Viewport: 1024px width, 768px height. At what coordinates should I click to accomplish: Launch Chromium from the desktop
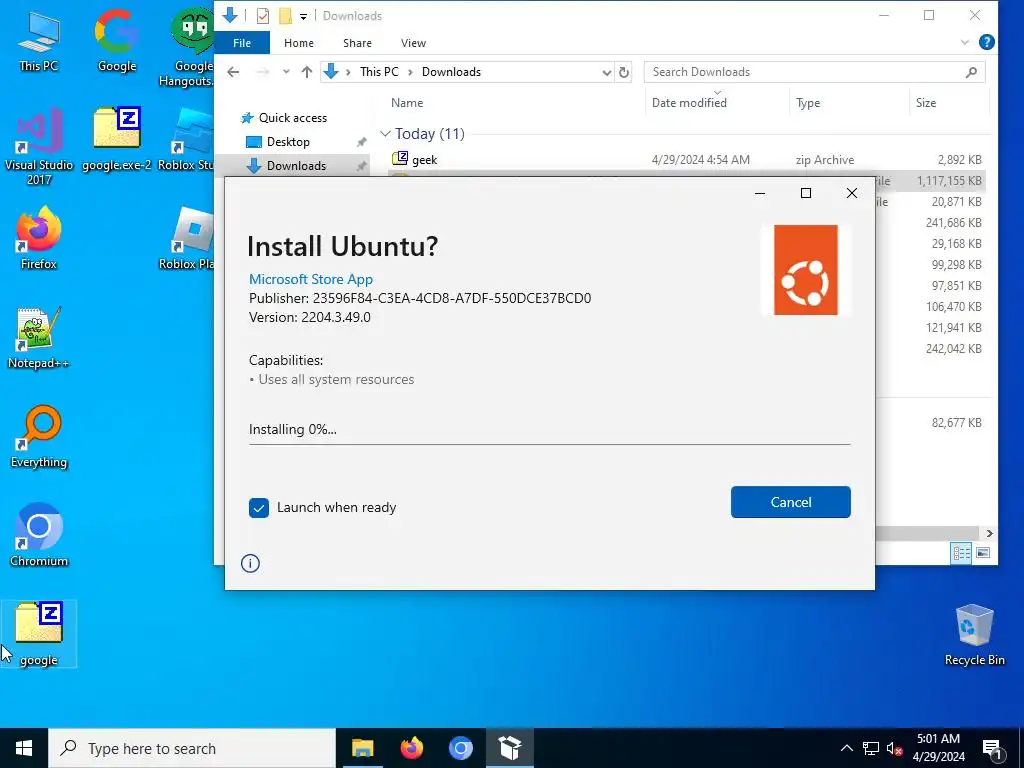[39, 536]
